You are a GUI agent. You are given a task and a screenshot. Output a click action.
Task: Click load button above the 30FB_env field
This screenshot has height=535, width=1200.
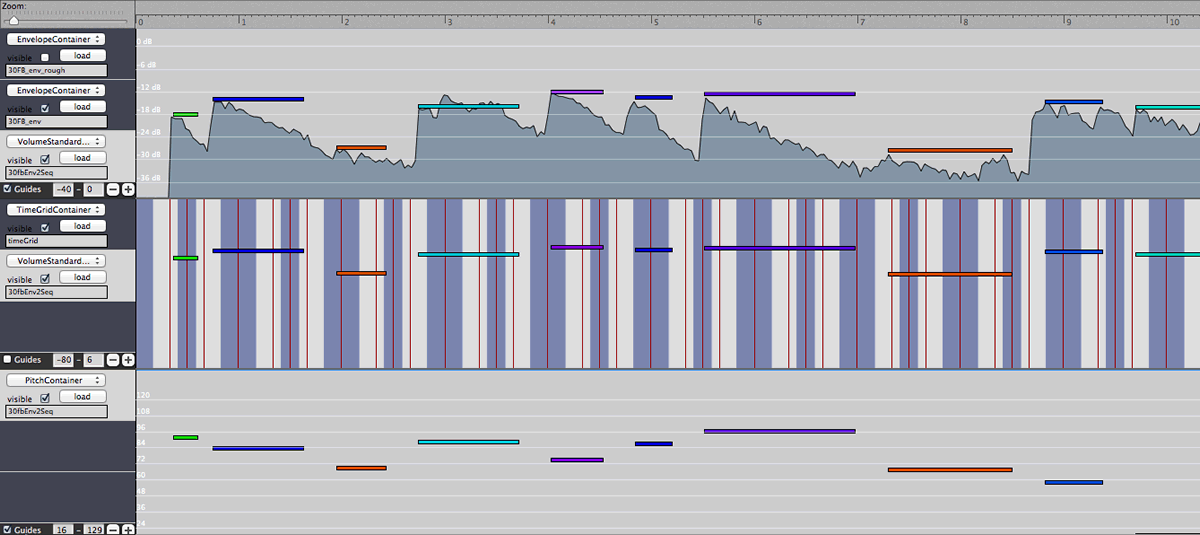tap(82, 107)
